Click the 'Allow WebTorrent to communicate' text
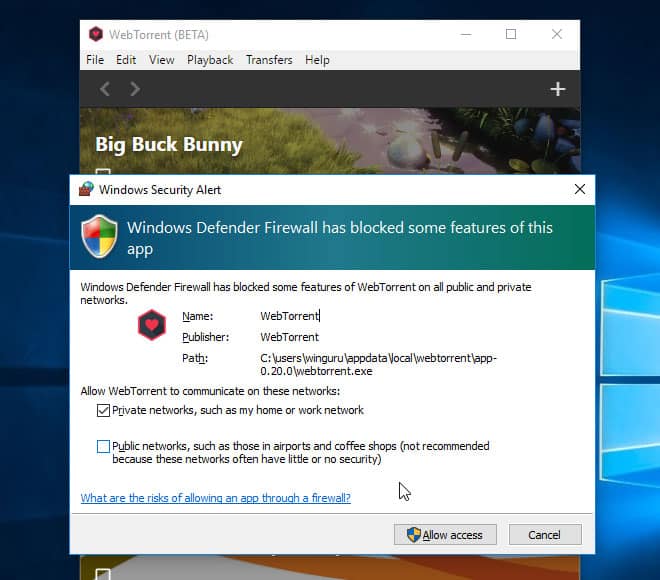The height and width of the screenshot is (580, 660). pyautogui.click(x=210, y=391)
